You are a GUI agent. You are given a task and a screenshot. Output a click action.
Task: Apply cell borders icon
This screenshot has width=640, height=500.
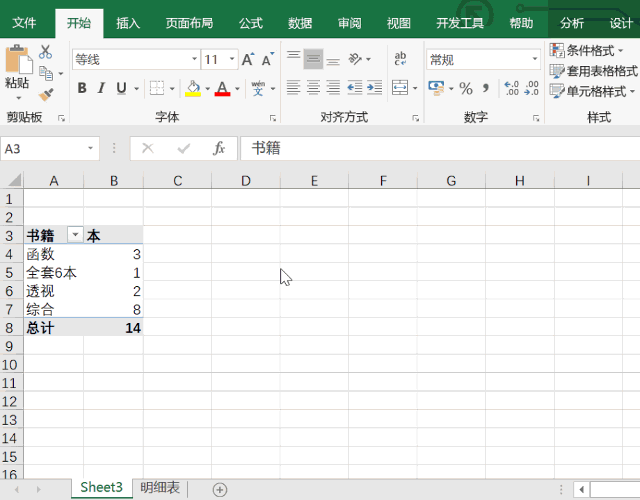click(x=157, y=88)
